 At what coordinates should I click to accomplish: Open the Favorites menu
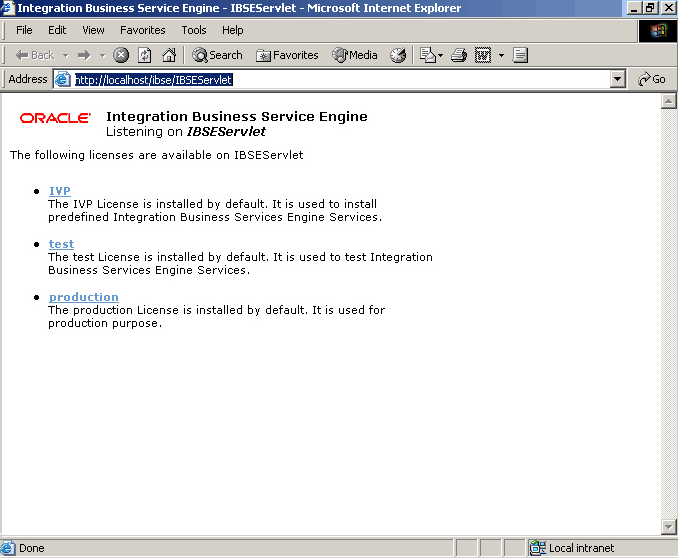[143, 30]
